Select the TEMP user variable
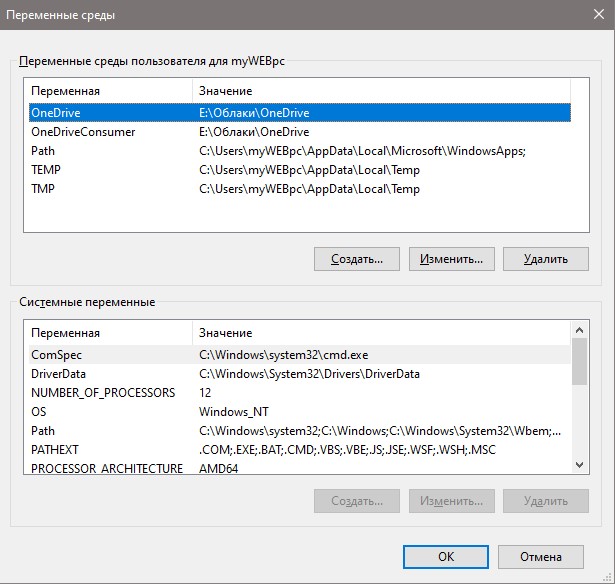This screenshot has width=615, height=584. point(300,170)
